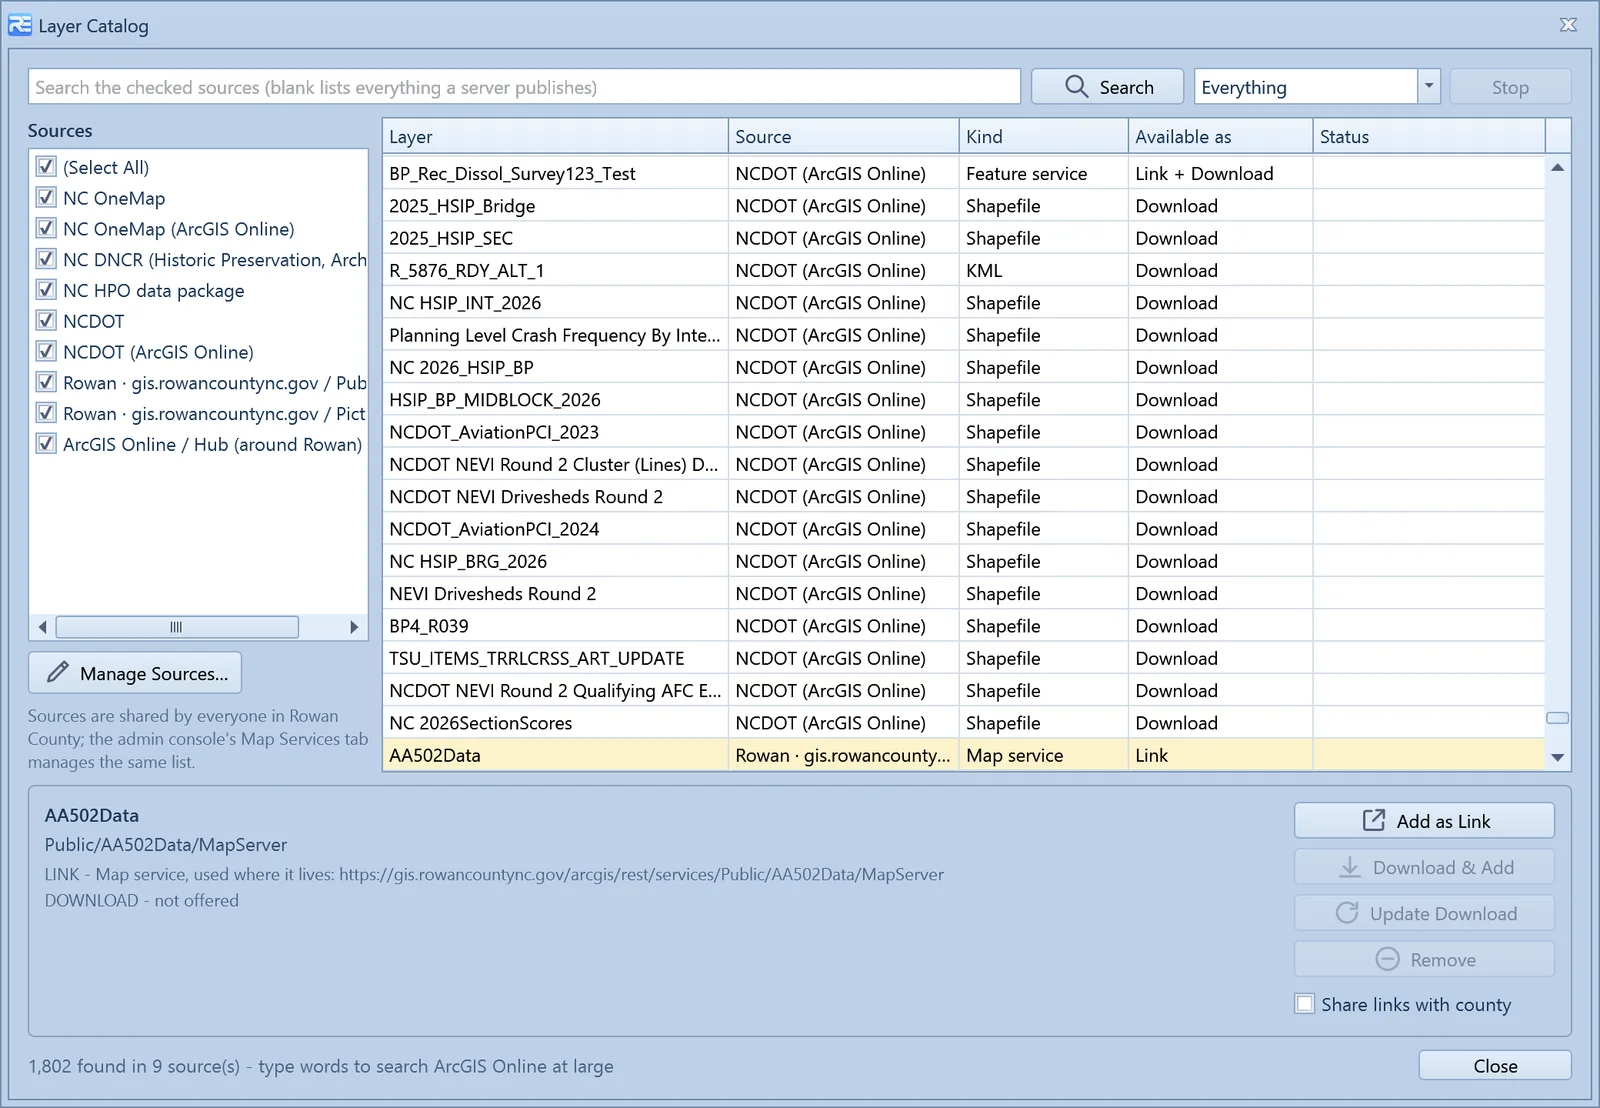Select the 2025_HSIP_Bridge layer row
1600x1108 pixels.
click(x=964, y=206)
